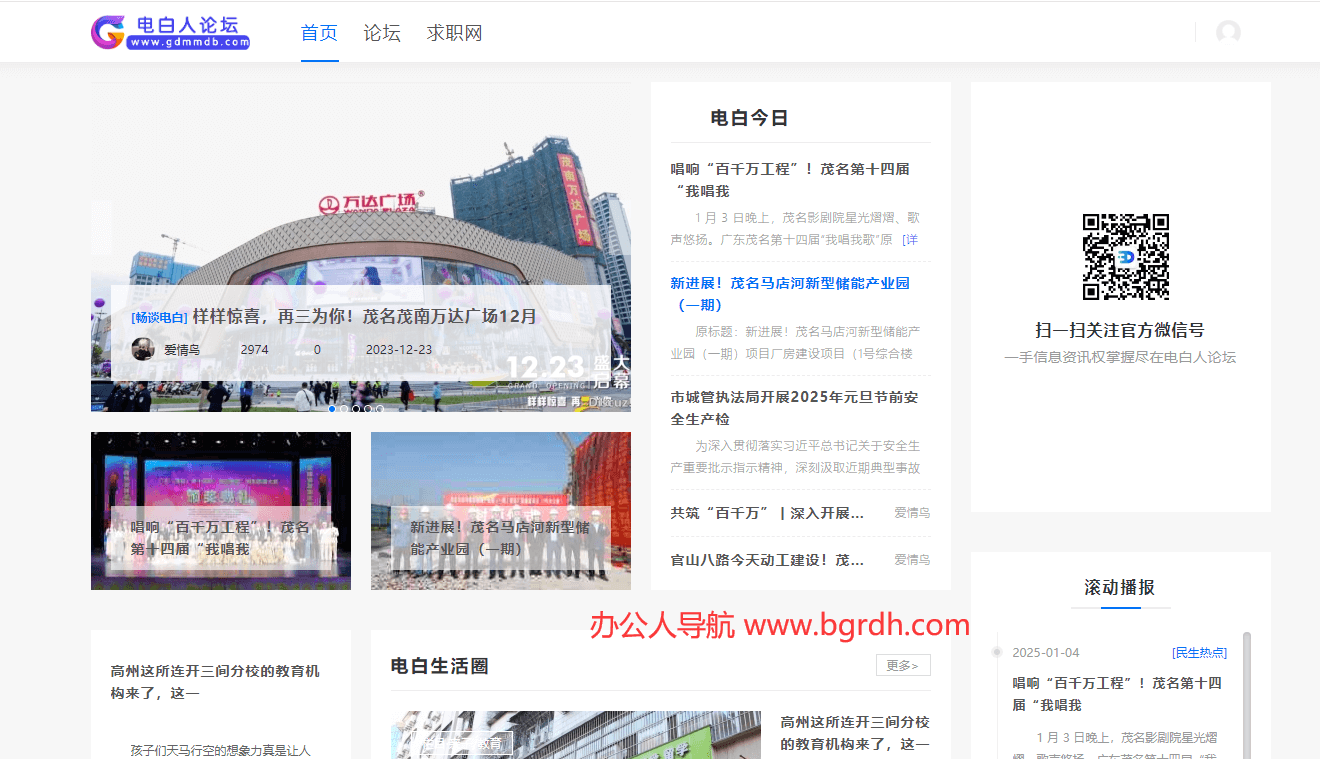Click the 孩子们天马行空的想象力 excerpt

[221, 750]
